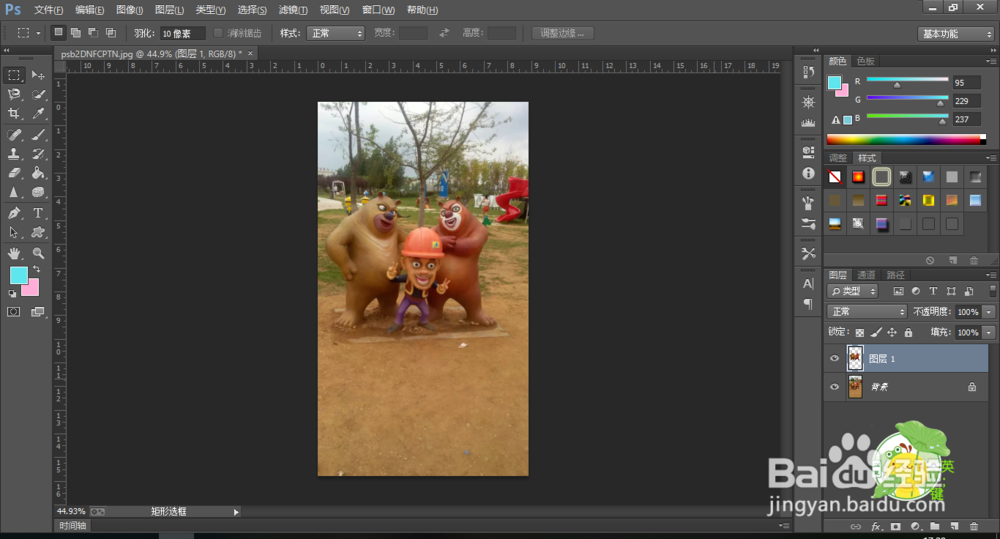Select the Spot Healing Brush tool
This screenshot has height=539, width=1000.
click(14, 135)
